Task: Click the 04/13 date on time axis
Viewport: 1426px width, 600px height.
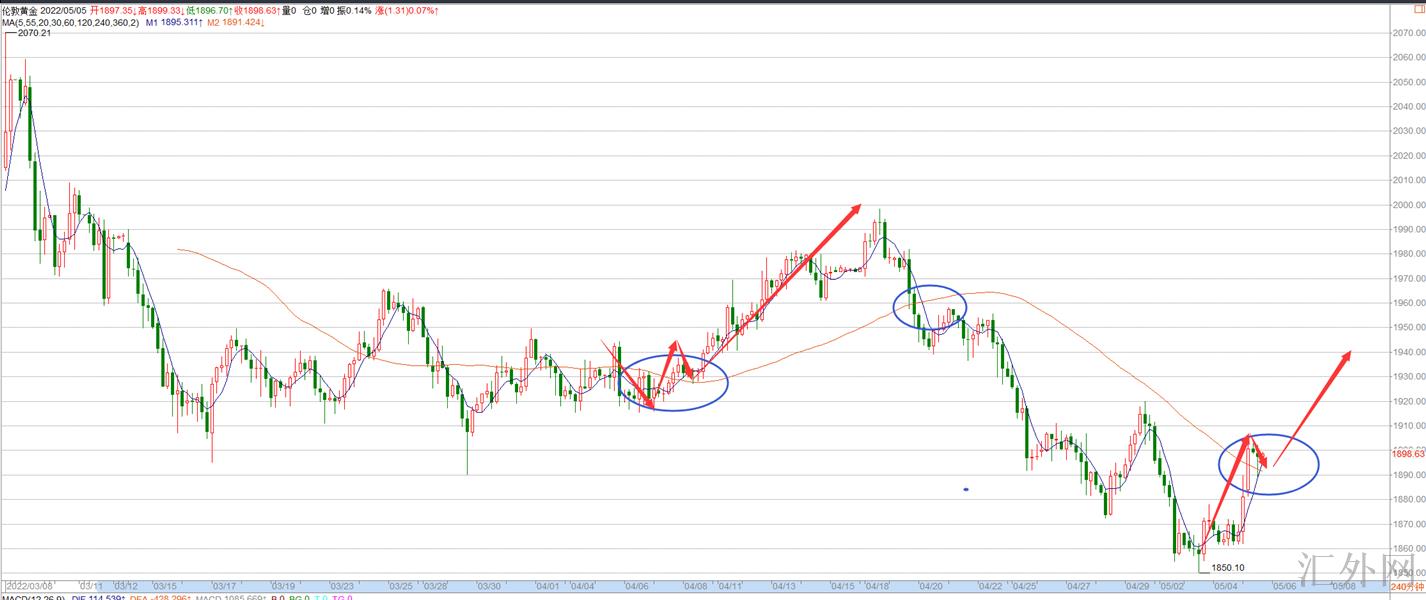Action: [x=783, y=586]
